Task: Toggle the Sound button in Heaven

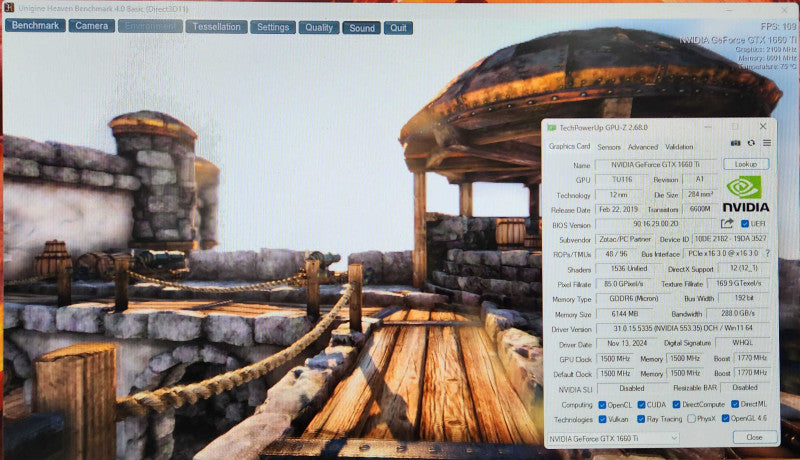Action: [x=362, y=28]
